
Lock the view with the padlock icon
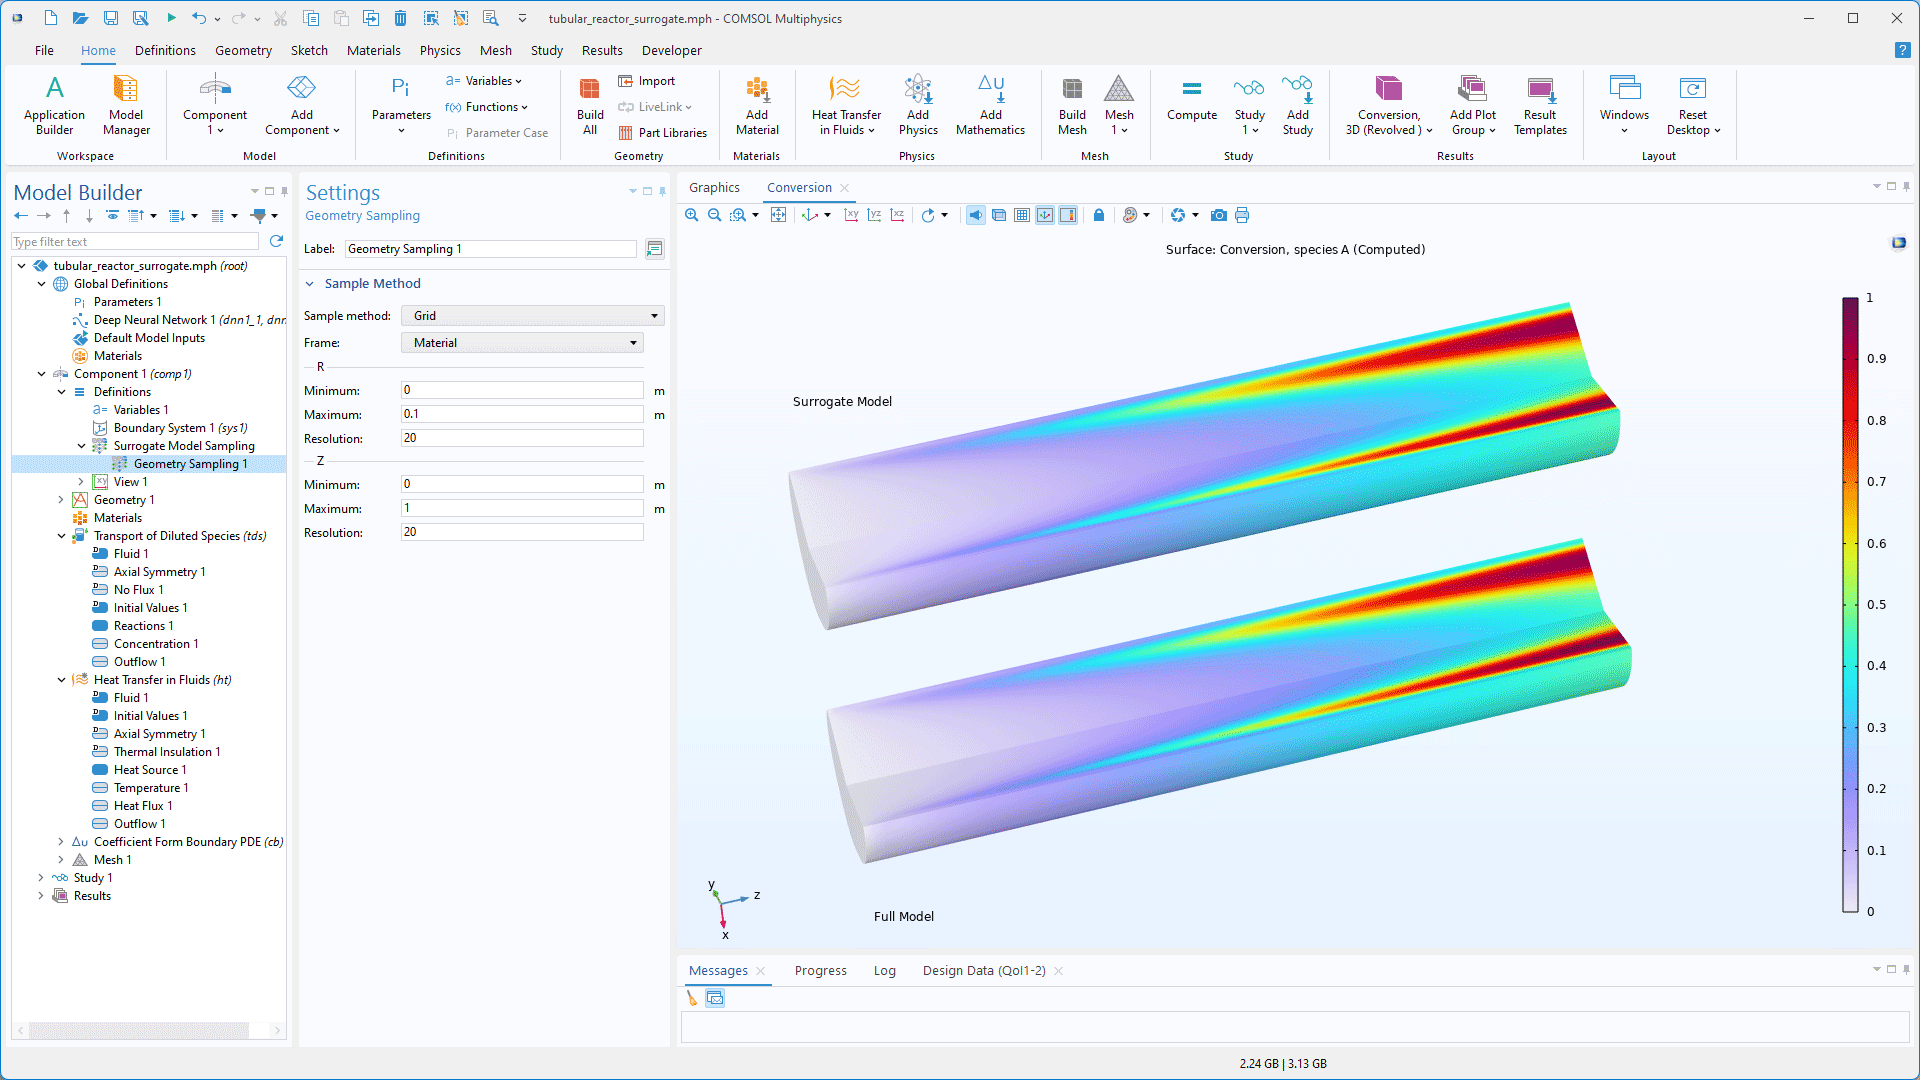coord(1099,215)
